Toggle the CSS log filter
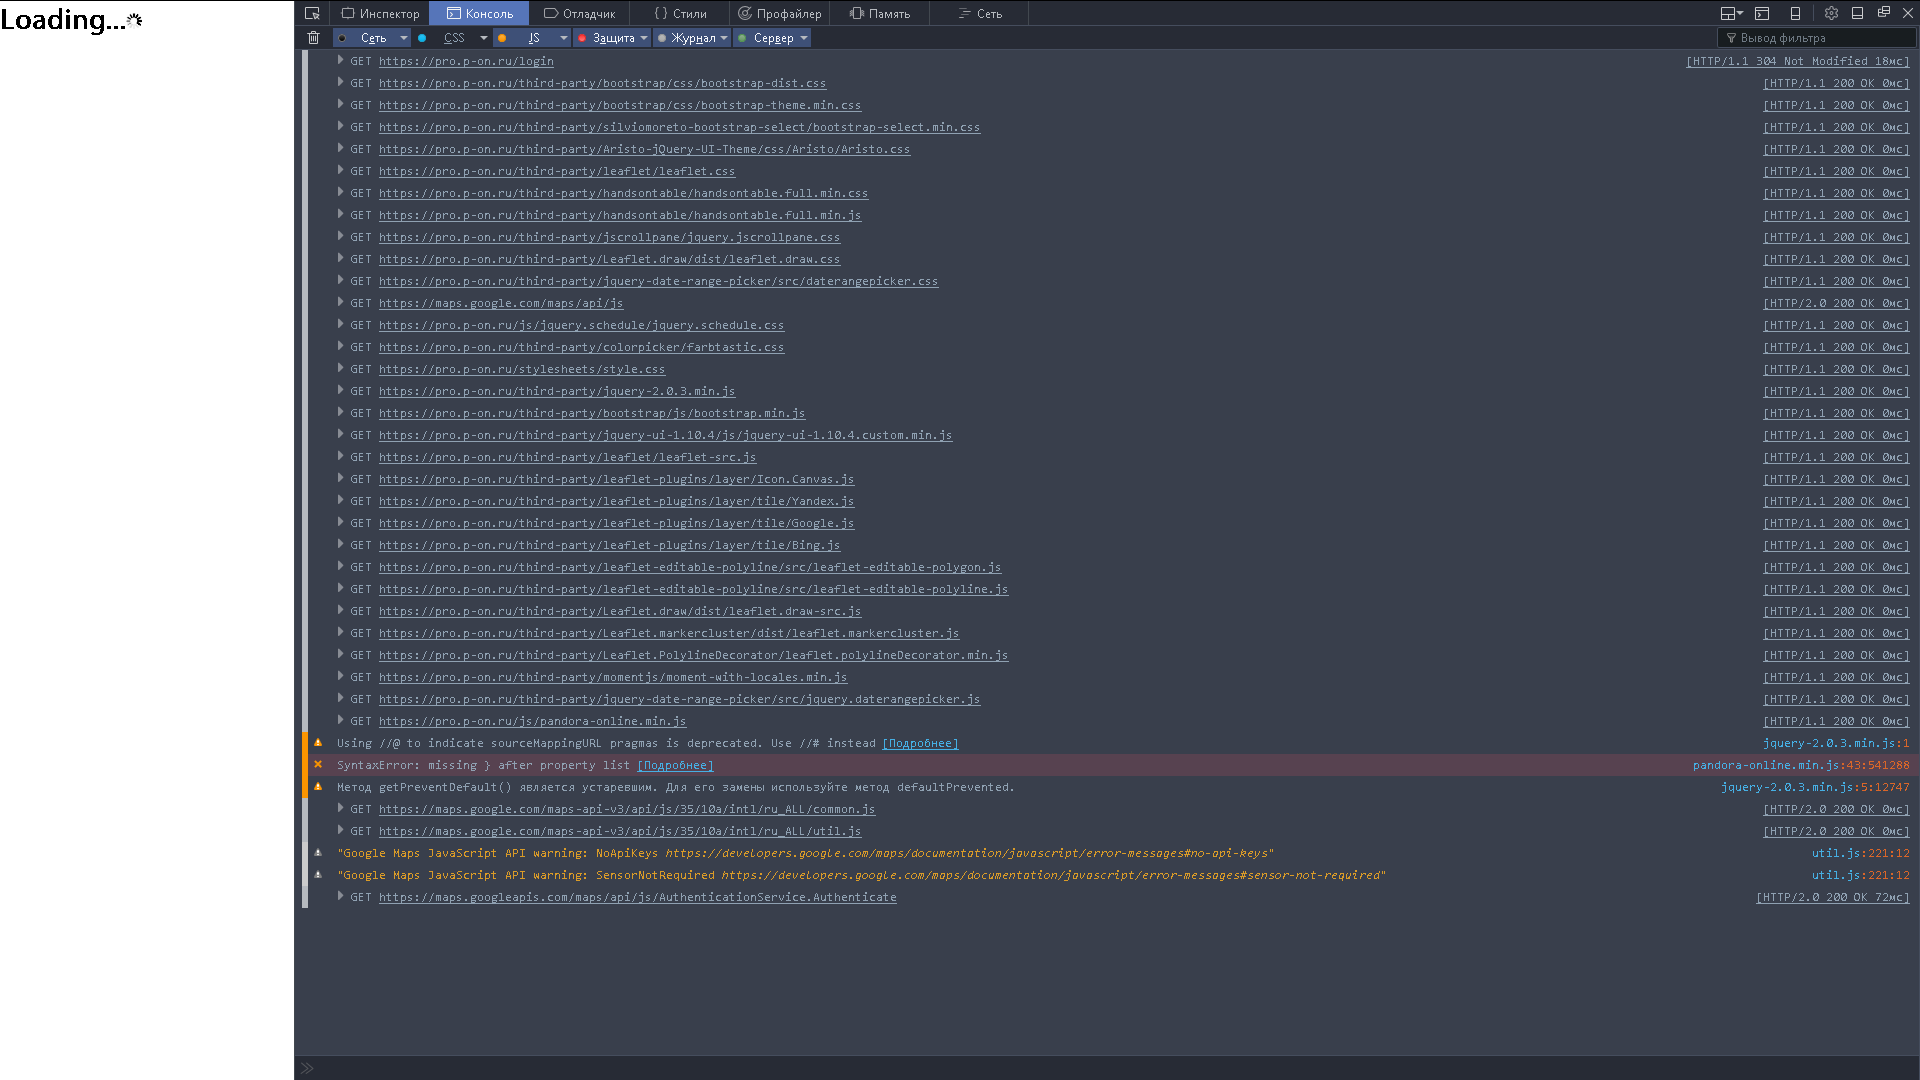Viewport: 1920px width, 1080px height. point(454,38)
